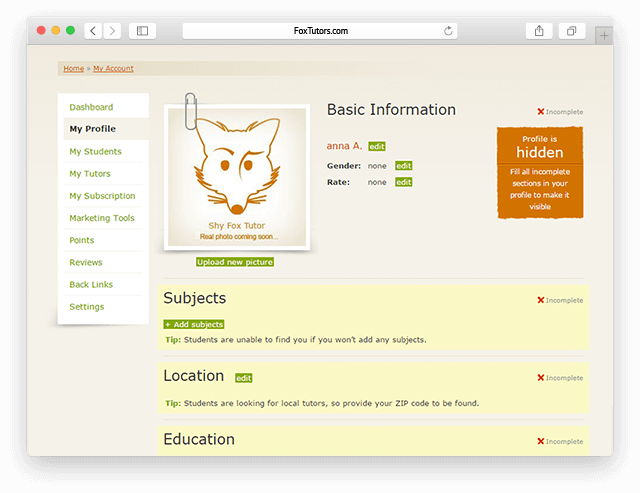Open Points in the sidebar menu

(82, 240)
